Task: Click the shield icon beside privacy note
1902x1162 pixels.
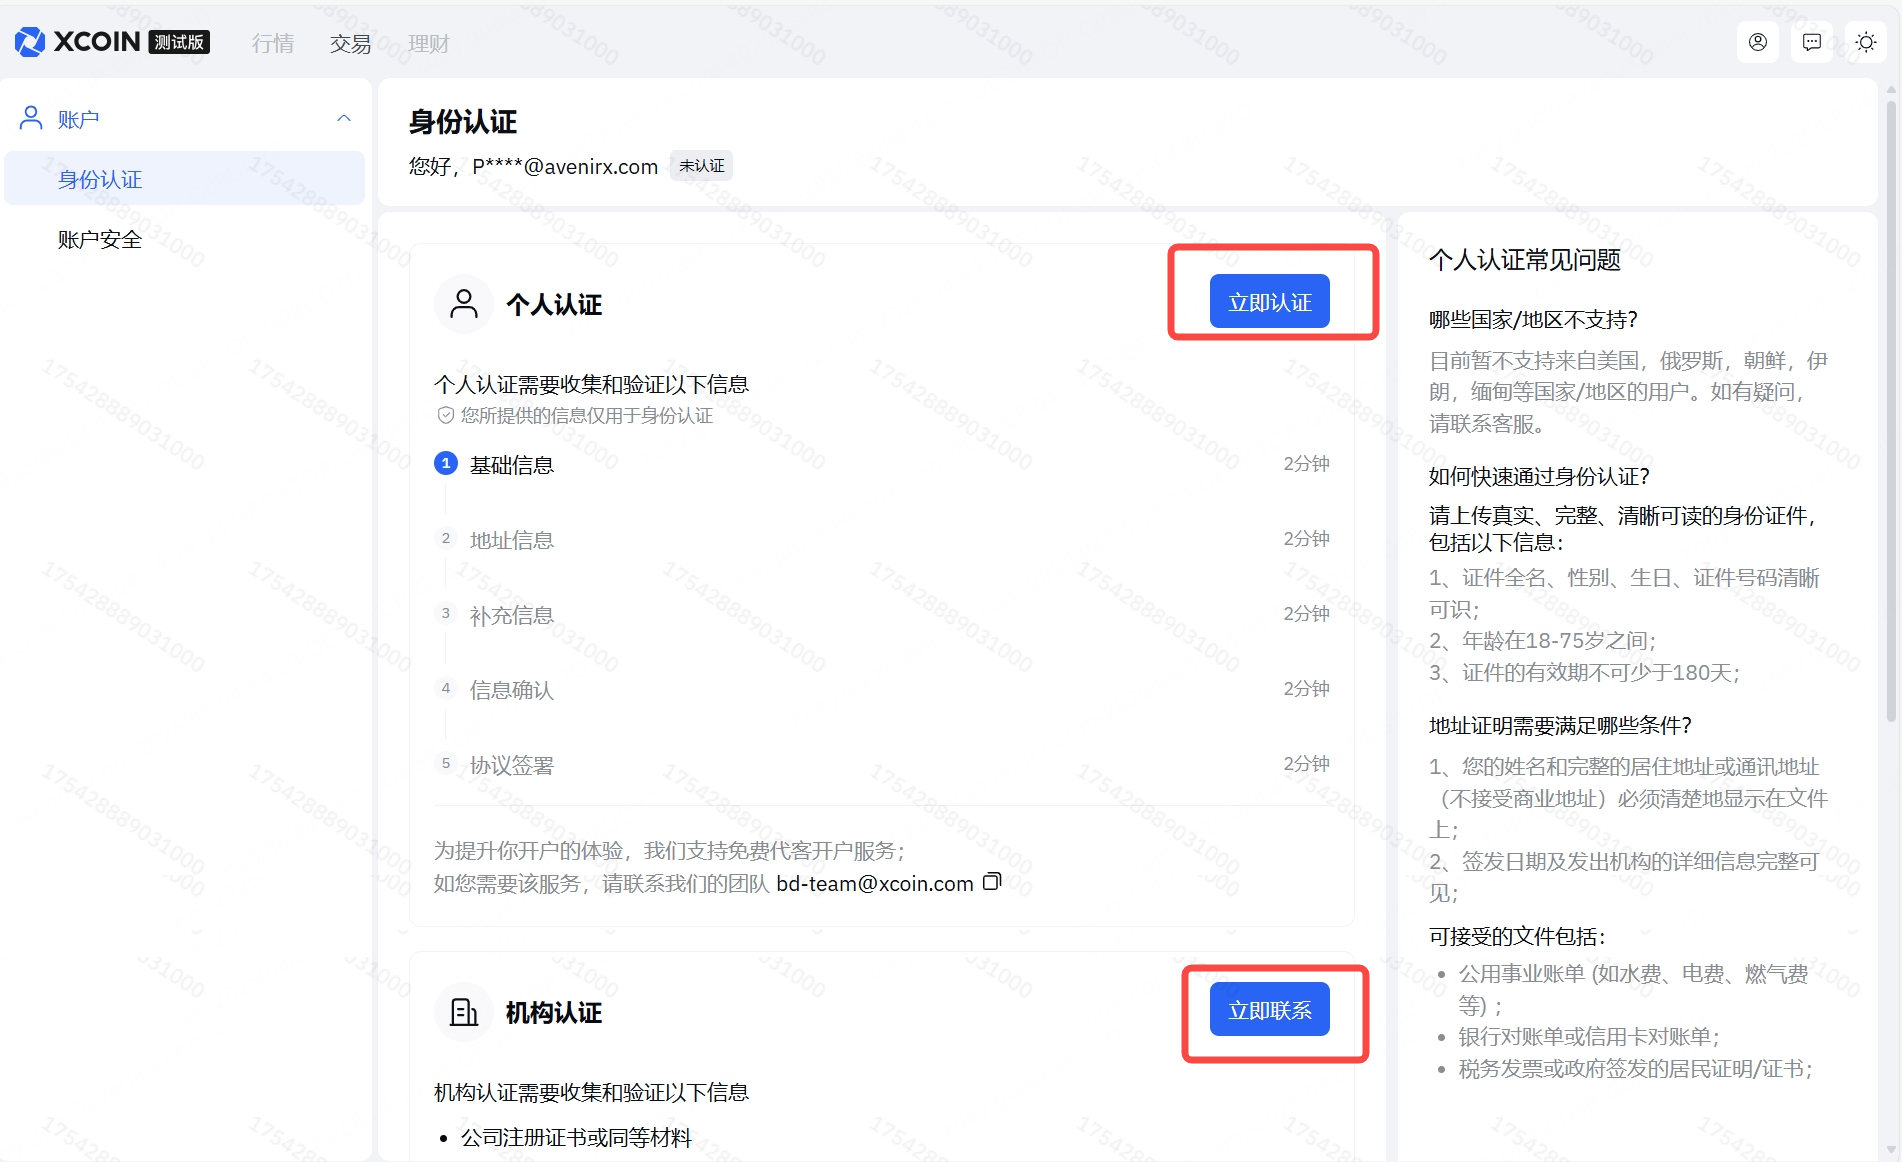Action: tap(445, 415)
